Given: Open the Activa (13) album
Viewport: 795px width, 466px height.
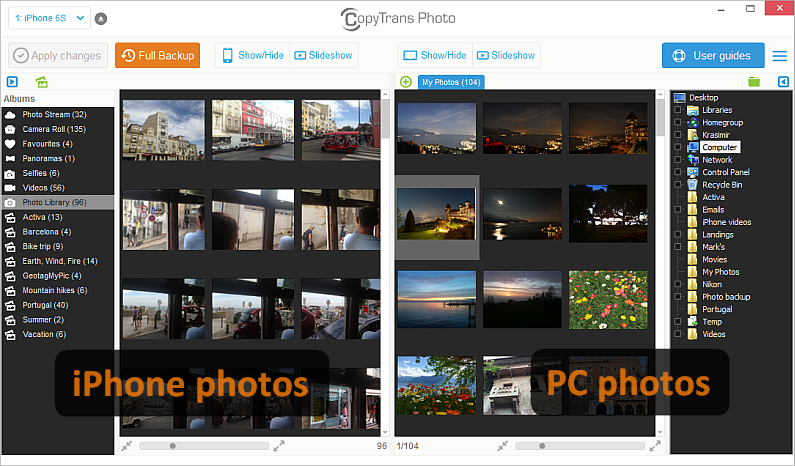Looking at the screenshot, I should click(x=58, y=217).
